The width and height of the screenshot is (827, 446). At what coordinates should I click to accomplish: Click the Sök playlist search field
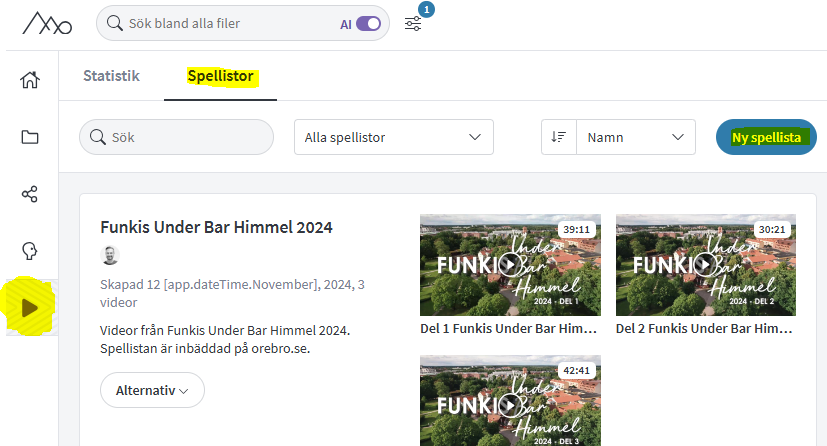(x=177, y=137)
